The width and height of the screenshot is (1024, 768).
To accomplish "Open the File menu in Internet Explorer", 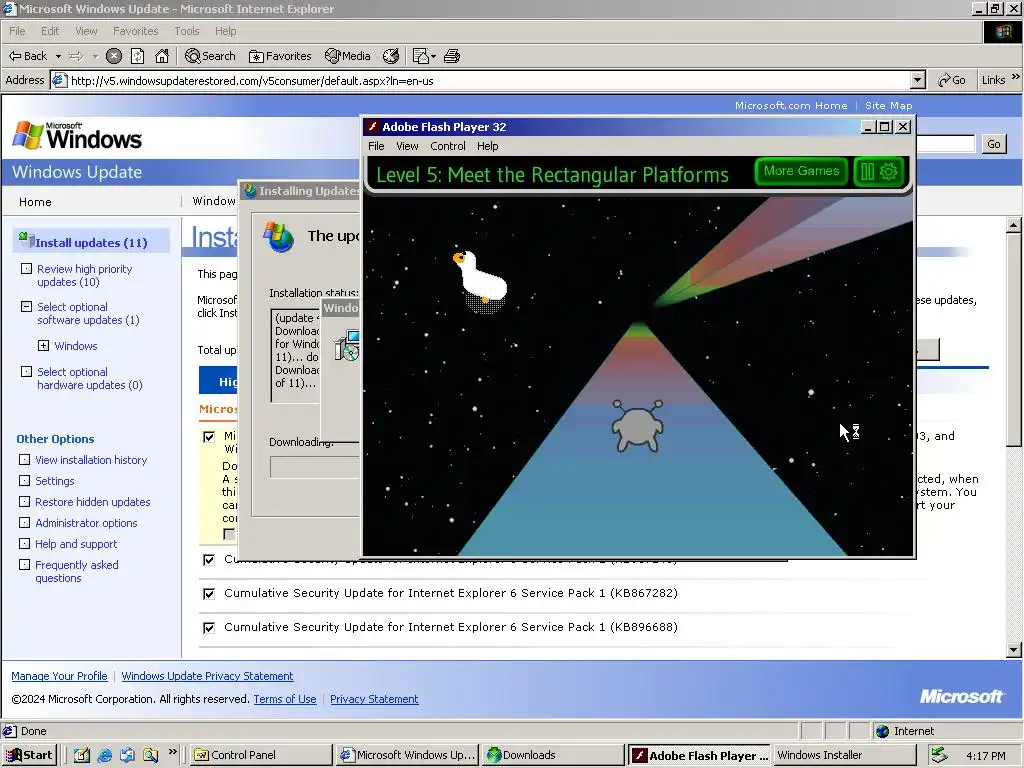I will click(x=17, y=31).
